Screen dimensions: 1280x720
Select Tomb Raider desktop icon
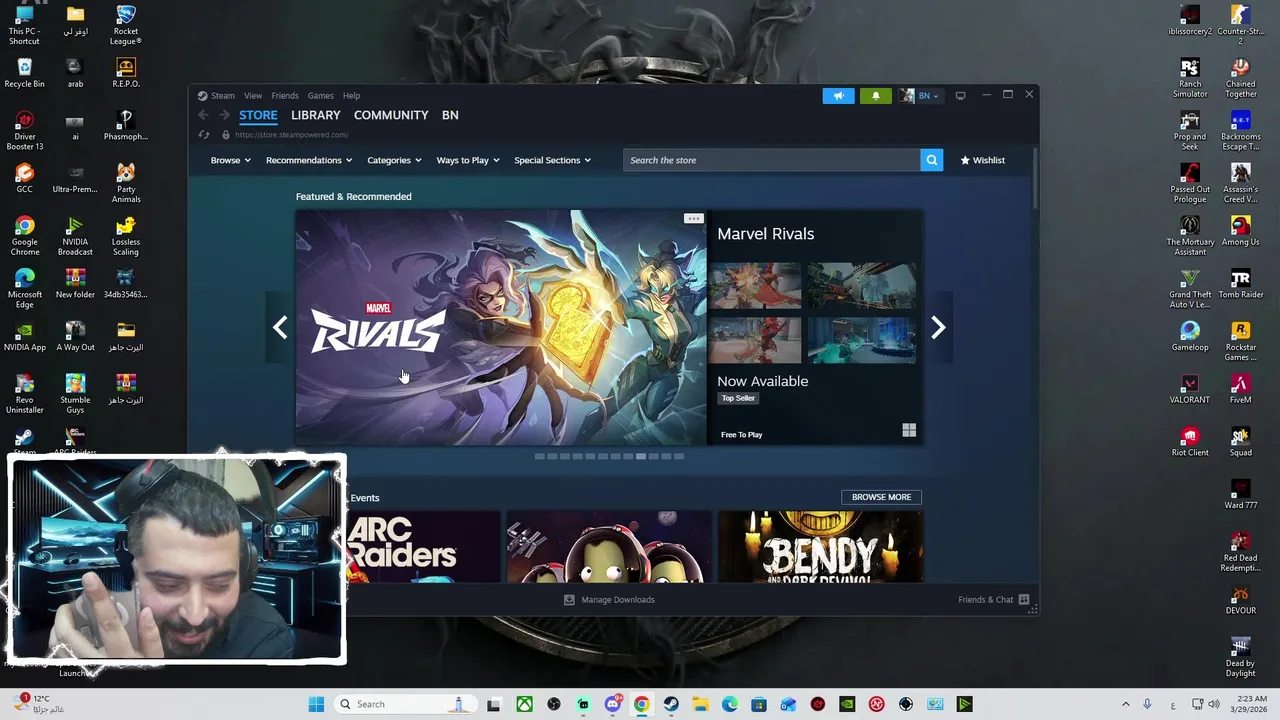(1240, 284)
